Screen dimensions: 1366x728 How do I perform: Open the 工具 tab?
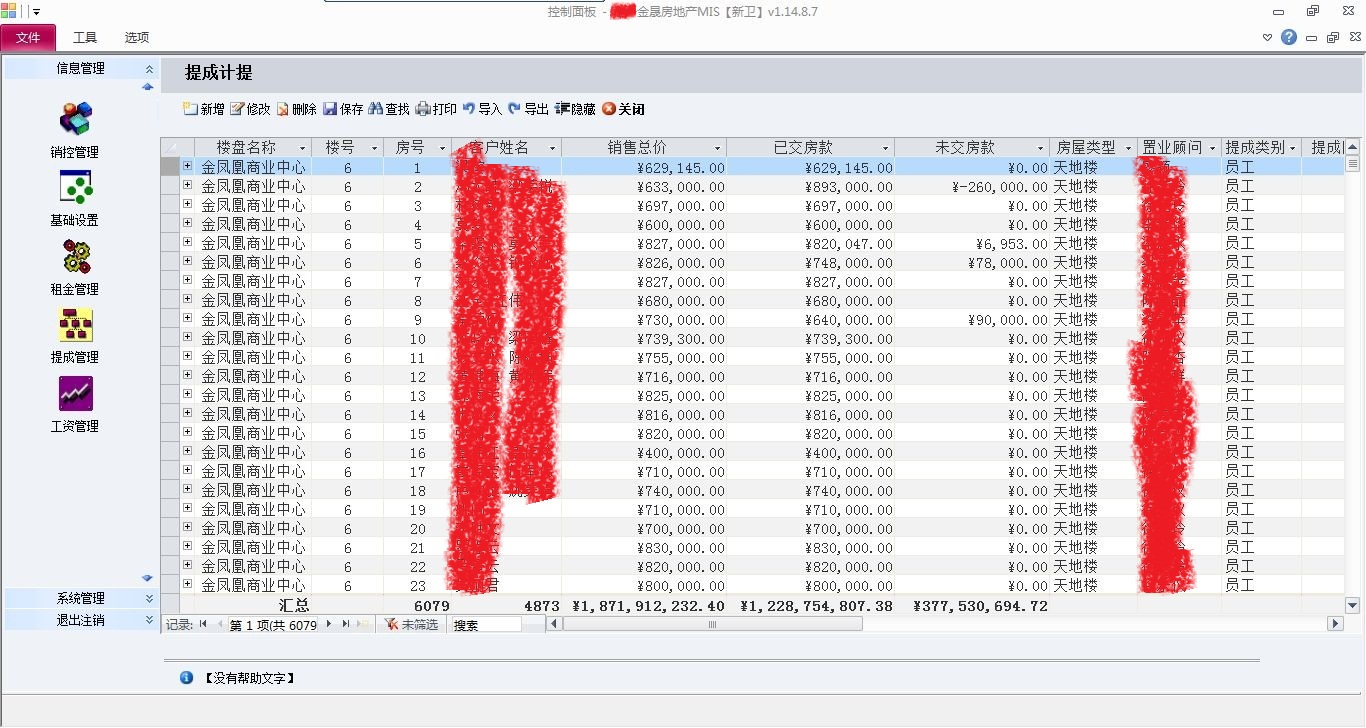[x=85, y=38]
